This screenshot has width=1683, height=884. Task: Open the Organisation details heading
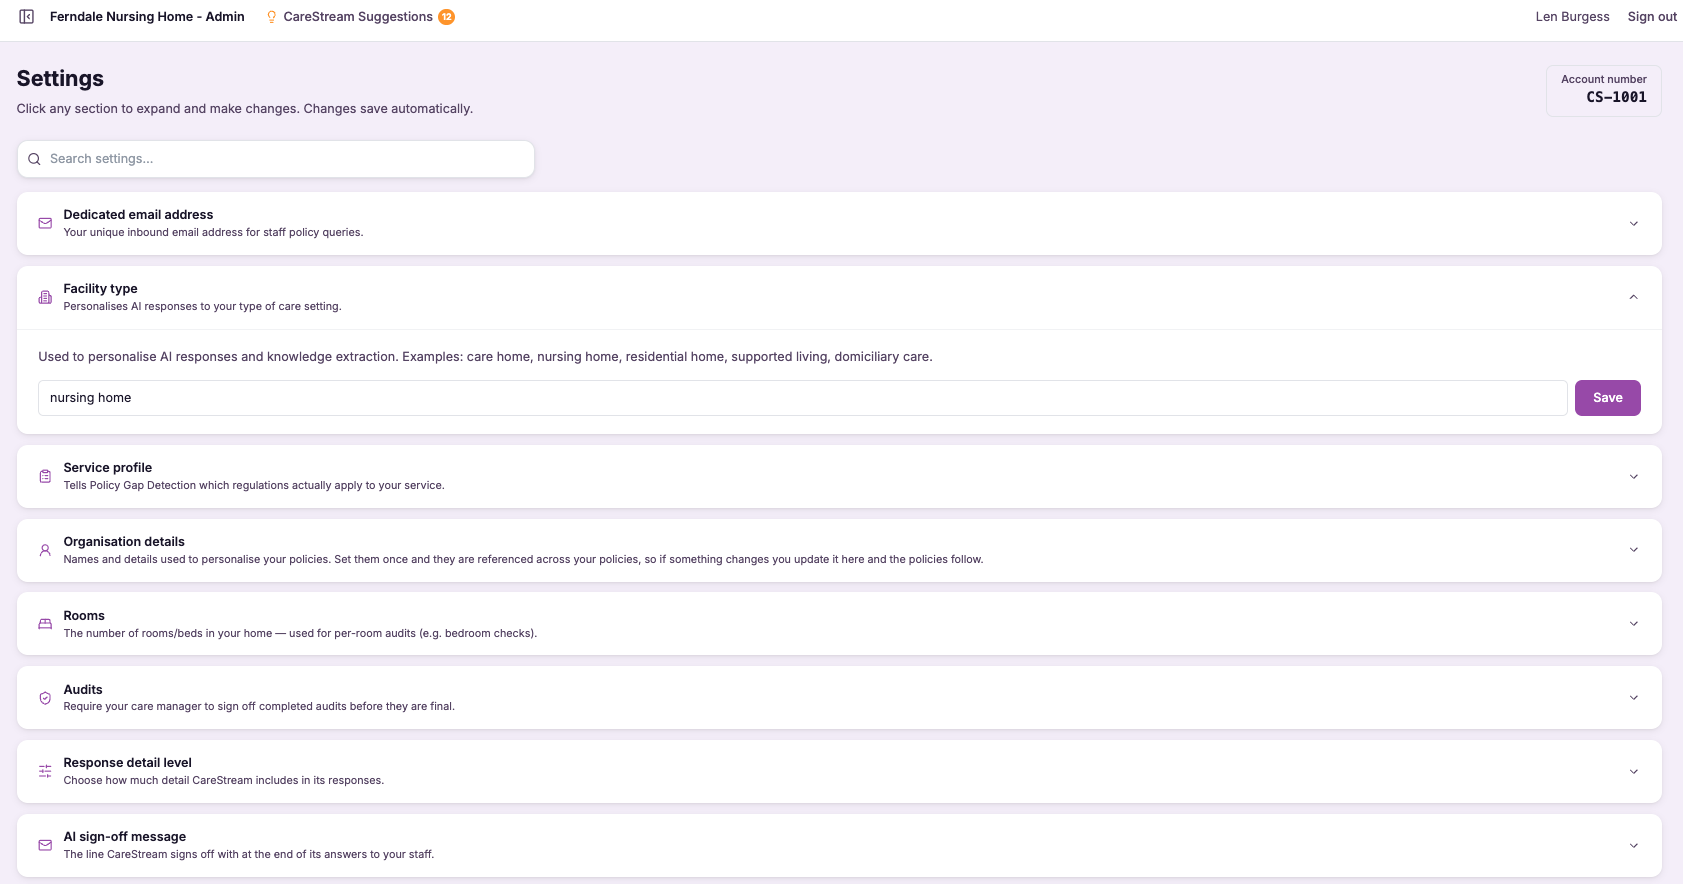124,542
